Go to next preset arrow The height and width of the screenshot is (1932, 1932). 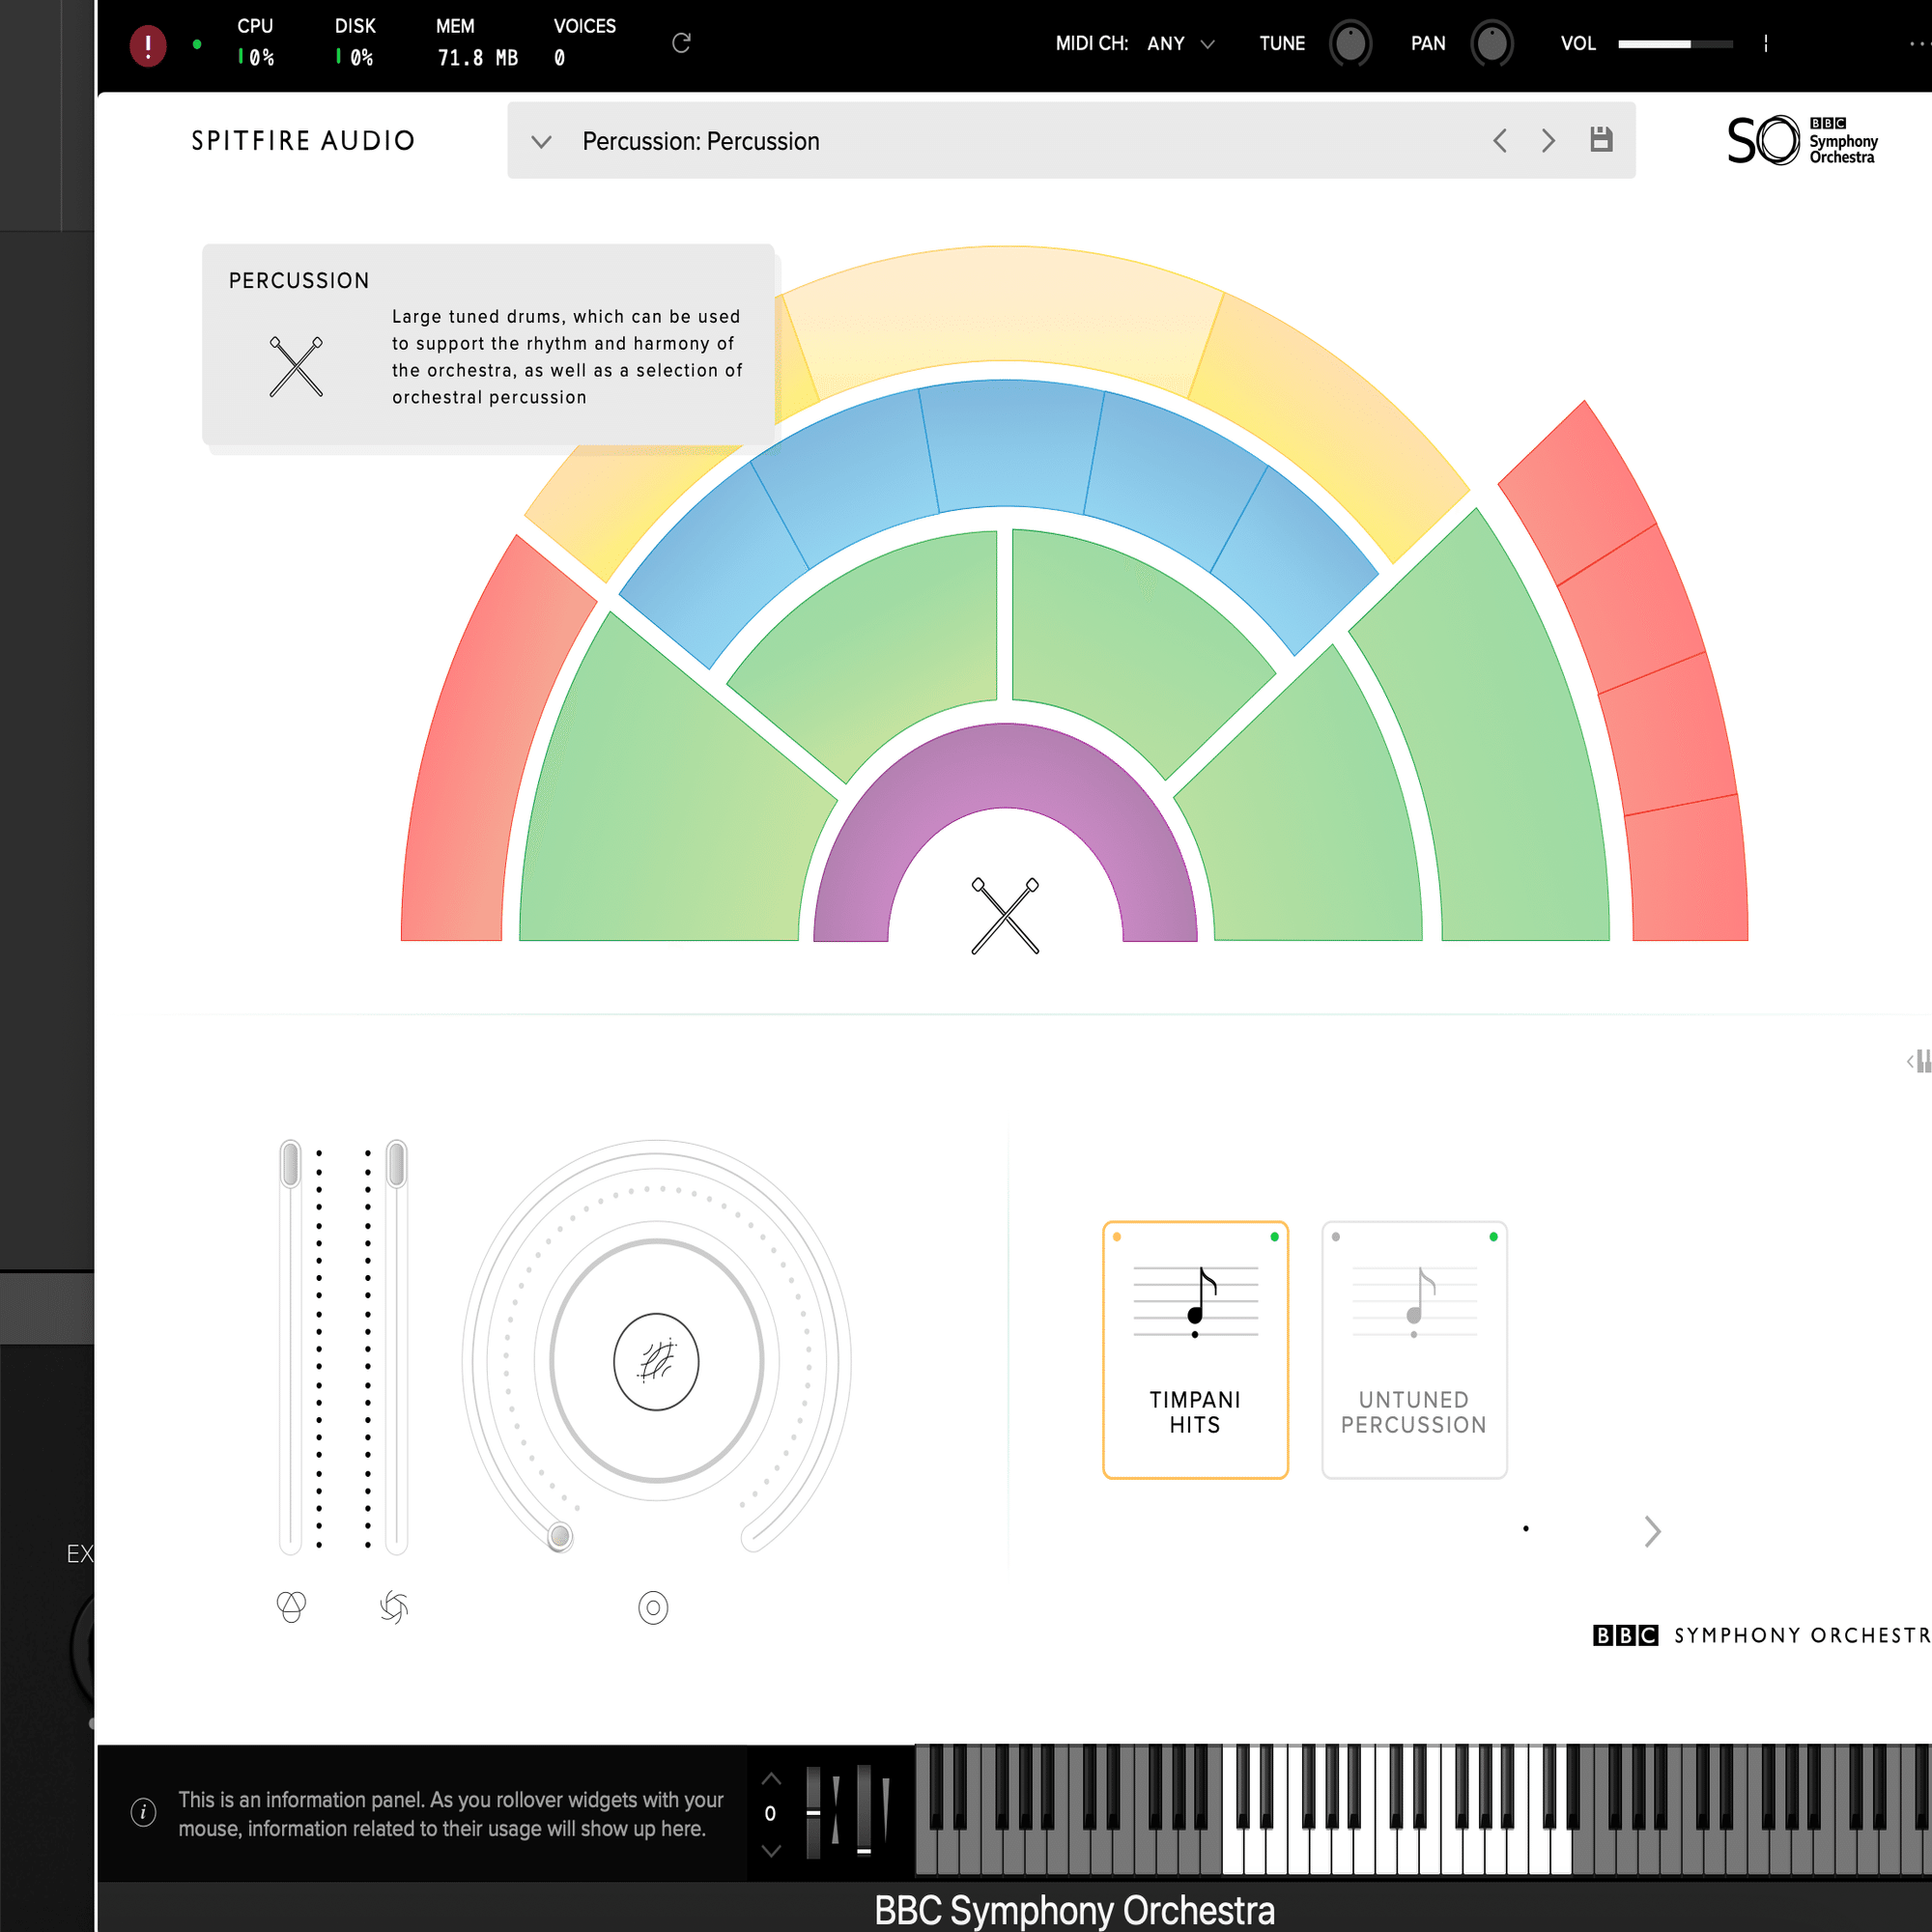(1548, 140)
